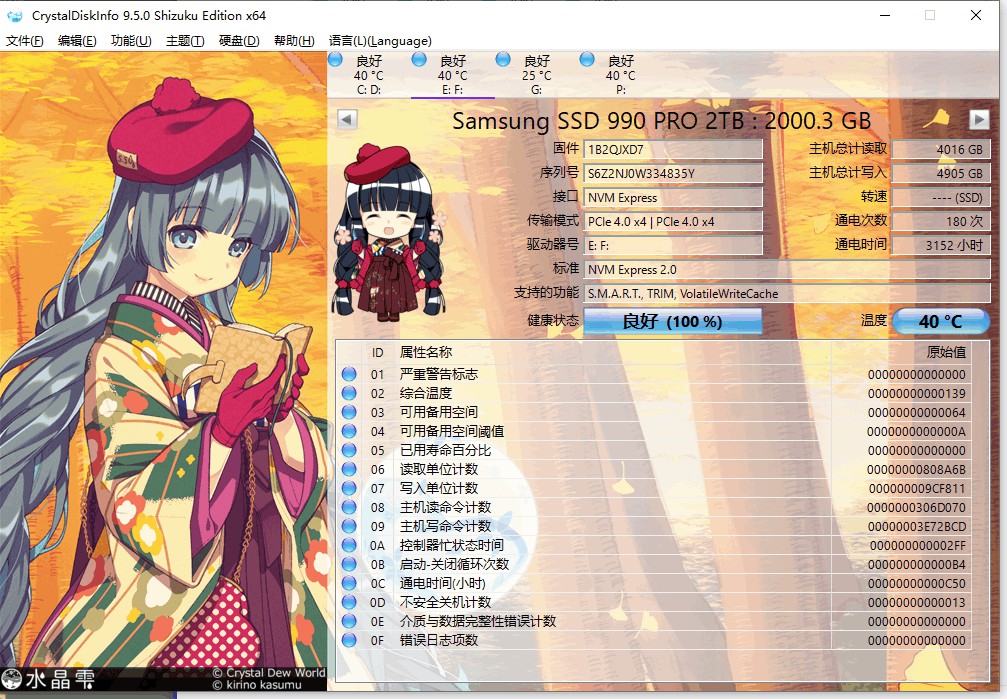Viewport: 1007px width, 699px height.
Task: Click host total writes value 4905 GB
Action: click(941, 173)
